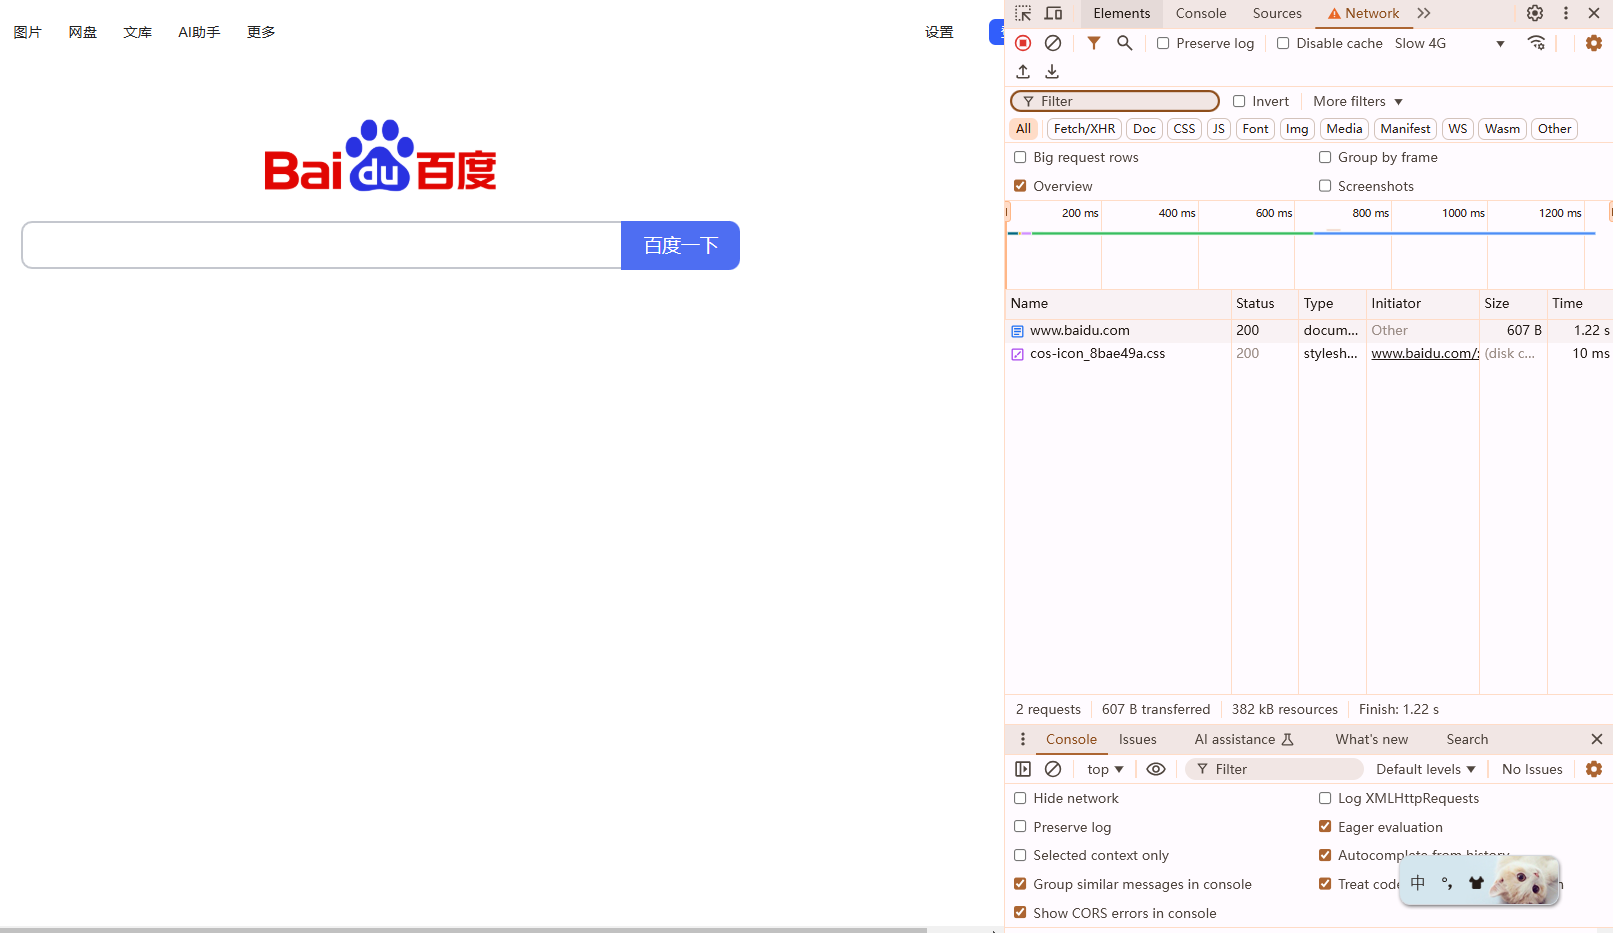Enable Disable cache checkbox
This screenshot has width=1613, height=933.
coord(1283,43)
